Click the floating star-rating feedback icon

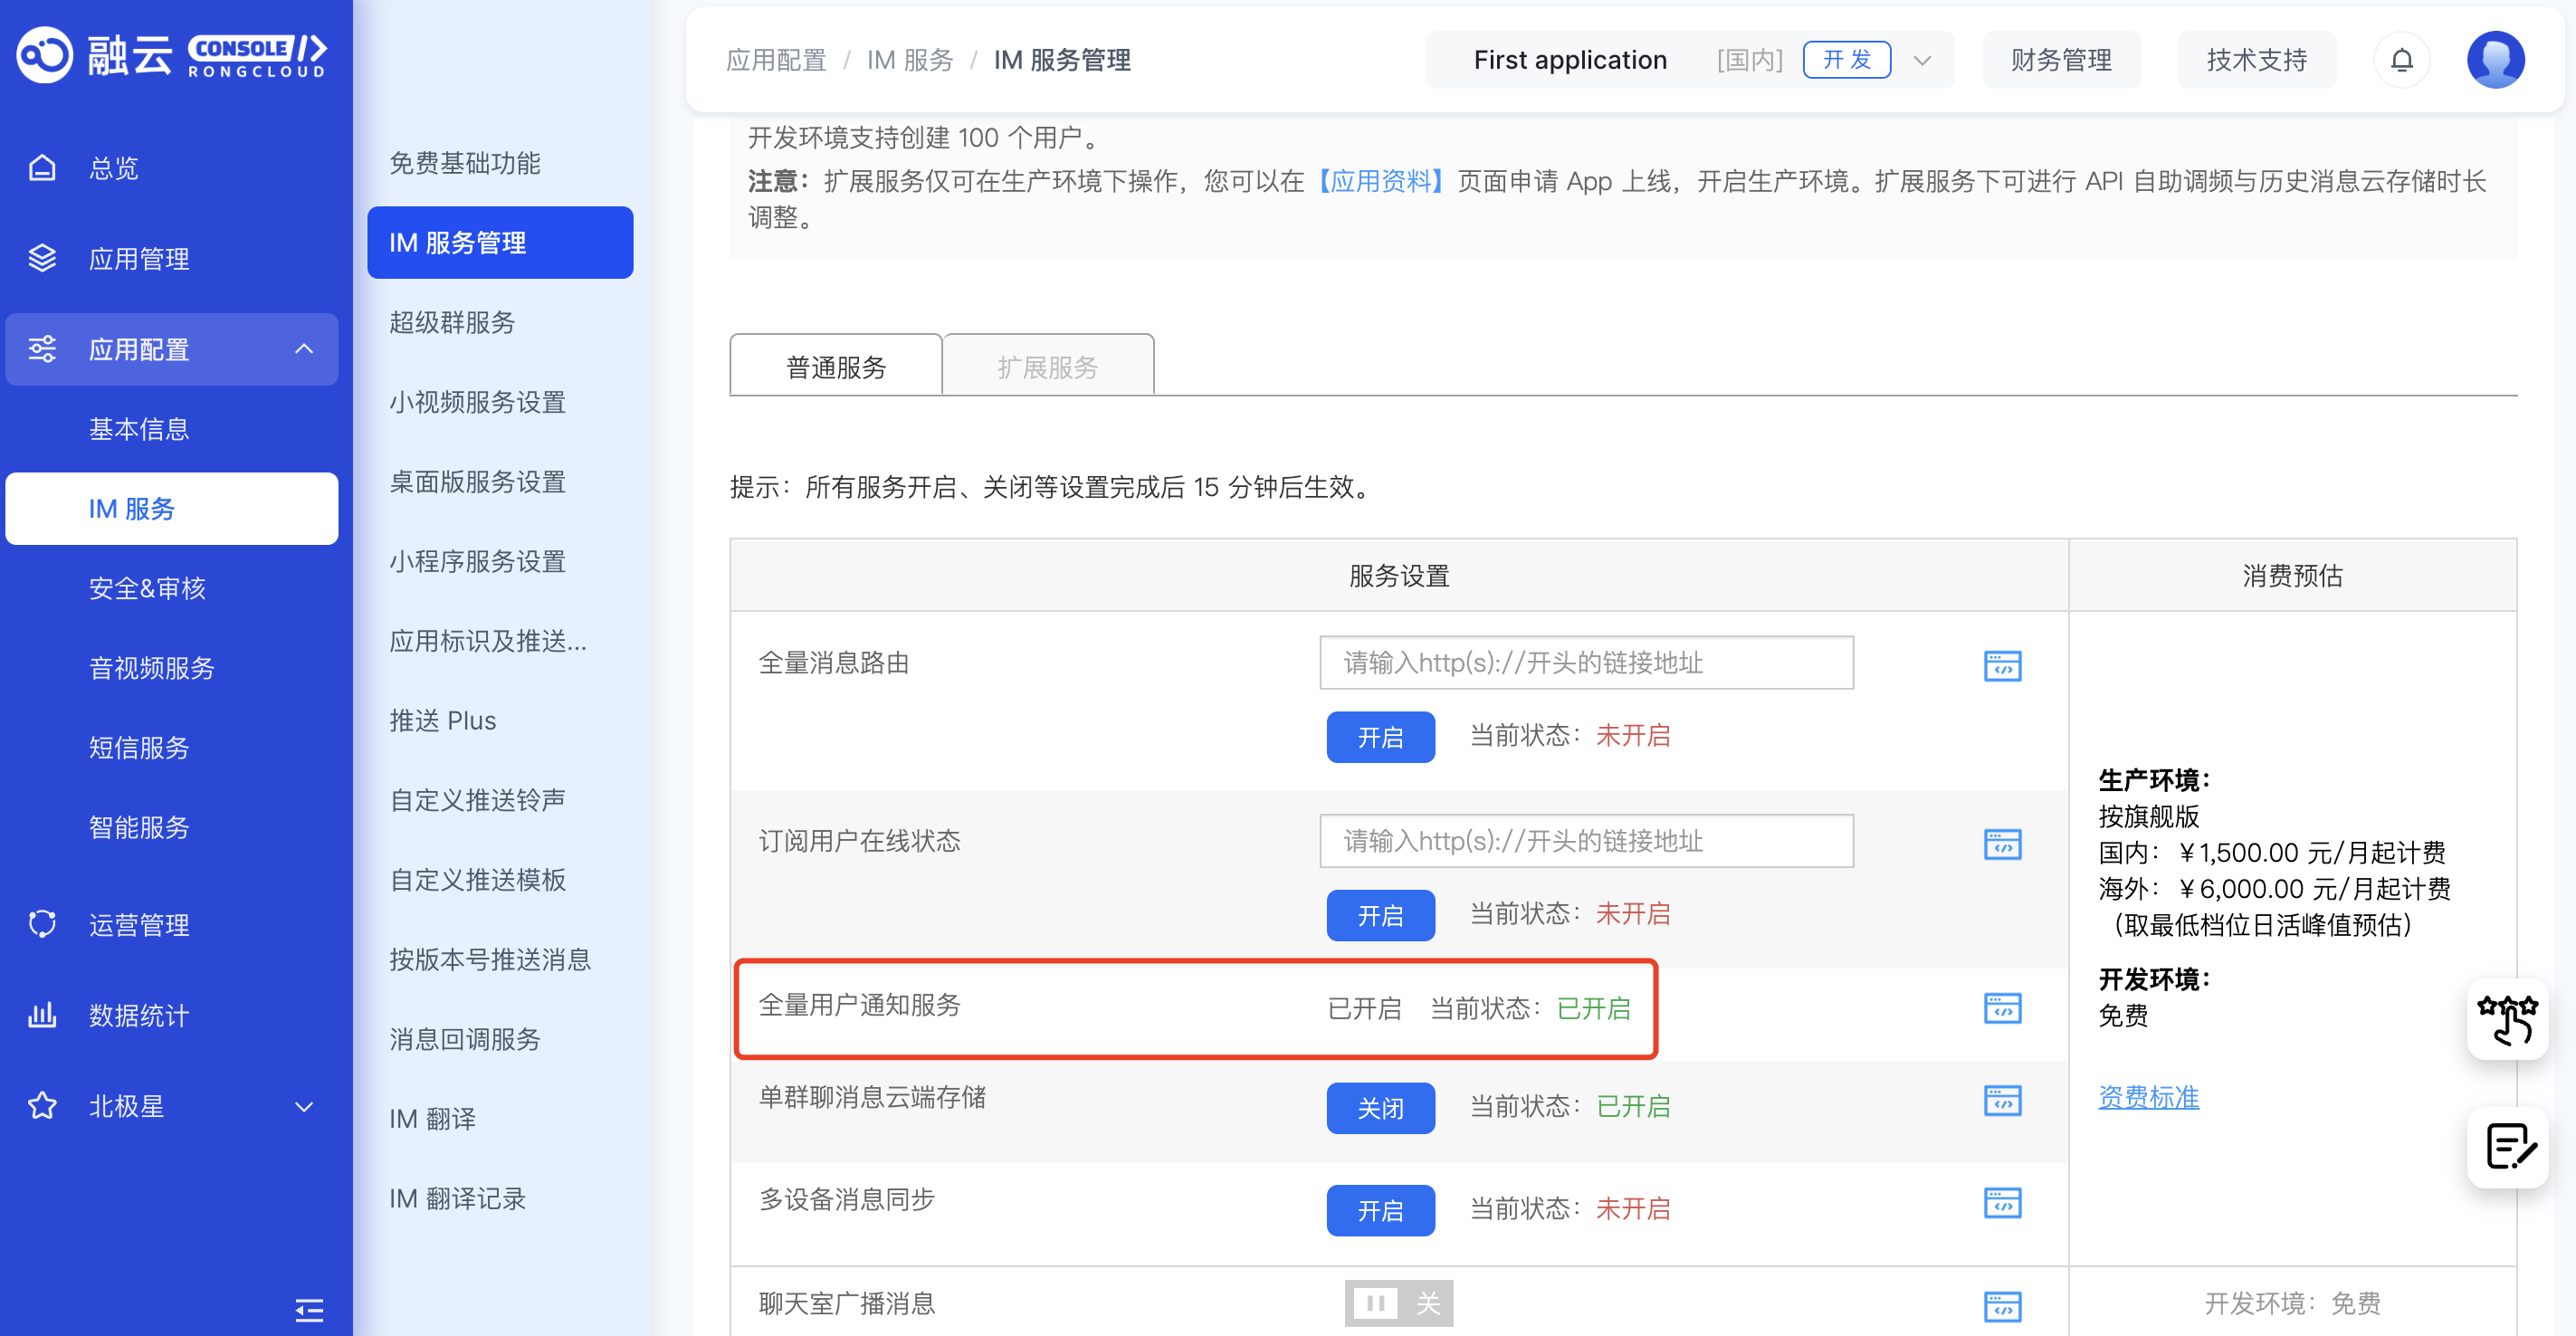pyautogui.click(x=2507, y=1020)
